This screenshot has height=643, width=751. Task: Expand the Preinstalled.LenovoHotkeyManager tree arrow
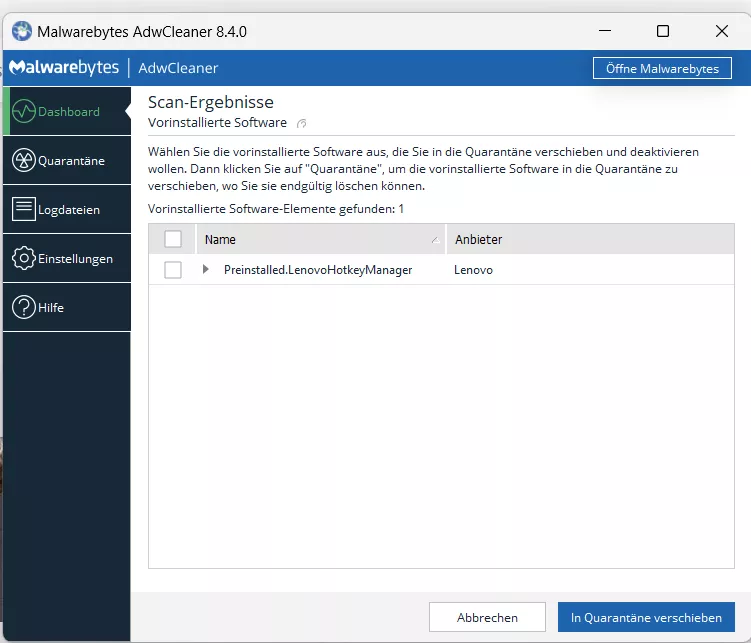pyautogui.click(x=206, y=270)
